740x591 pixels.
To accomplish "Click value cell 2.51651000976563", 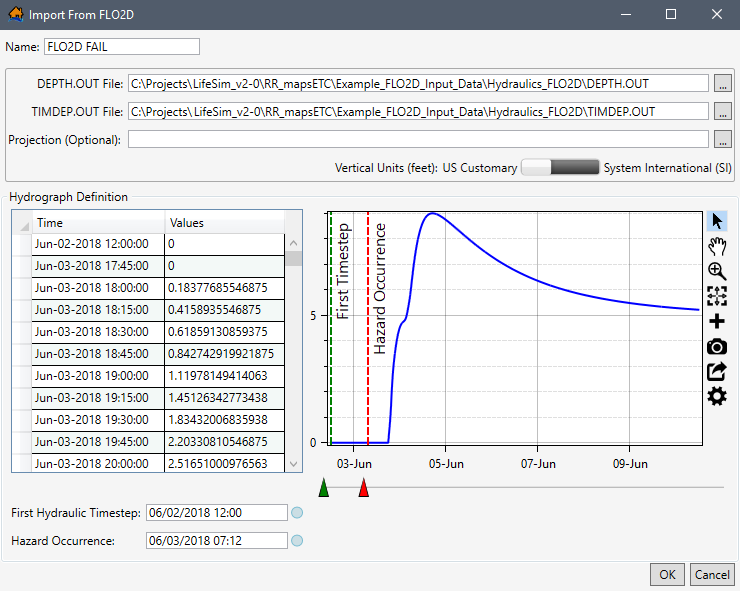I will coord(225,463).
